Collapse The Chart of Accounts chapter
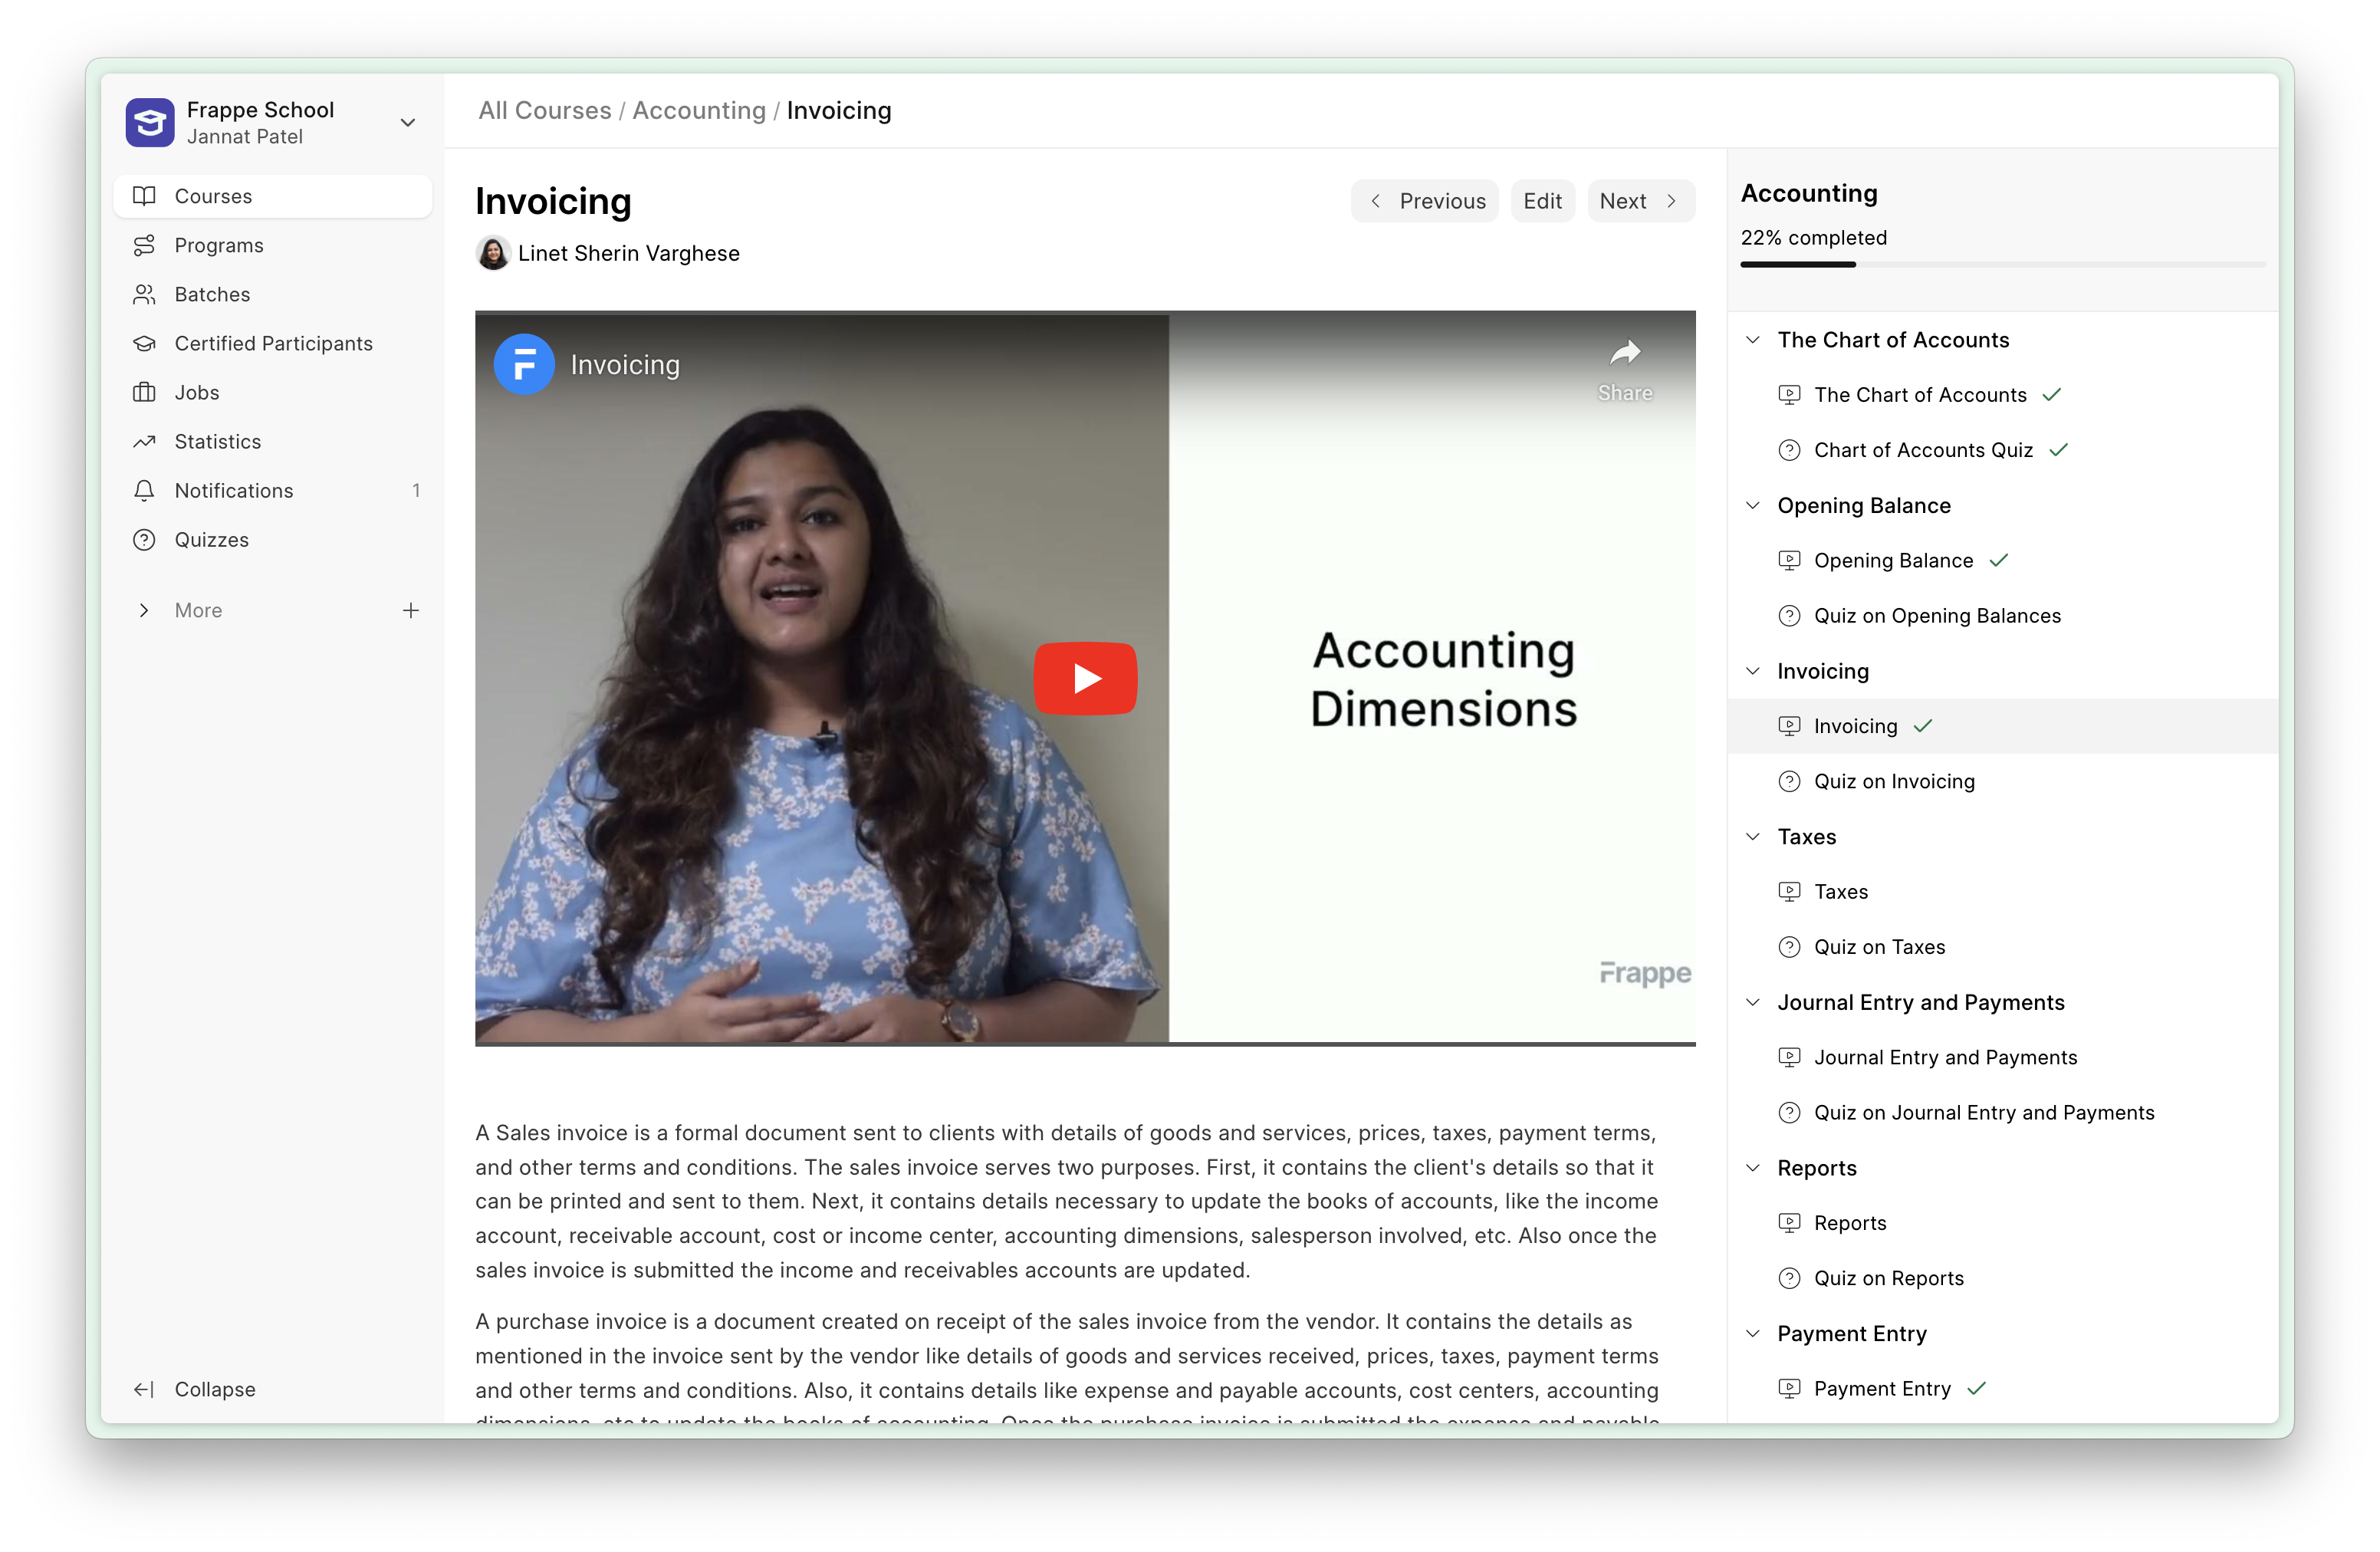Image resolution: width=2380 pixels, height=1552 pixels. point(1752,340)
